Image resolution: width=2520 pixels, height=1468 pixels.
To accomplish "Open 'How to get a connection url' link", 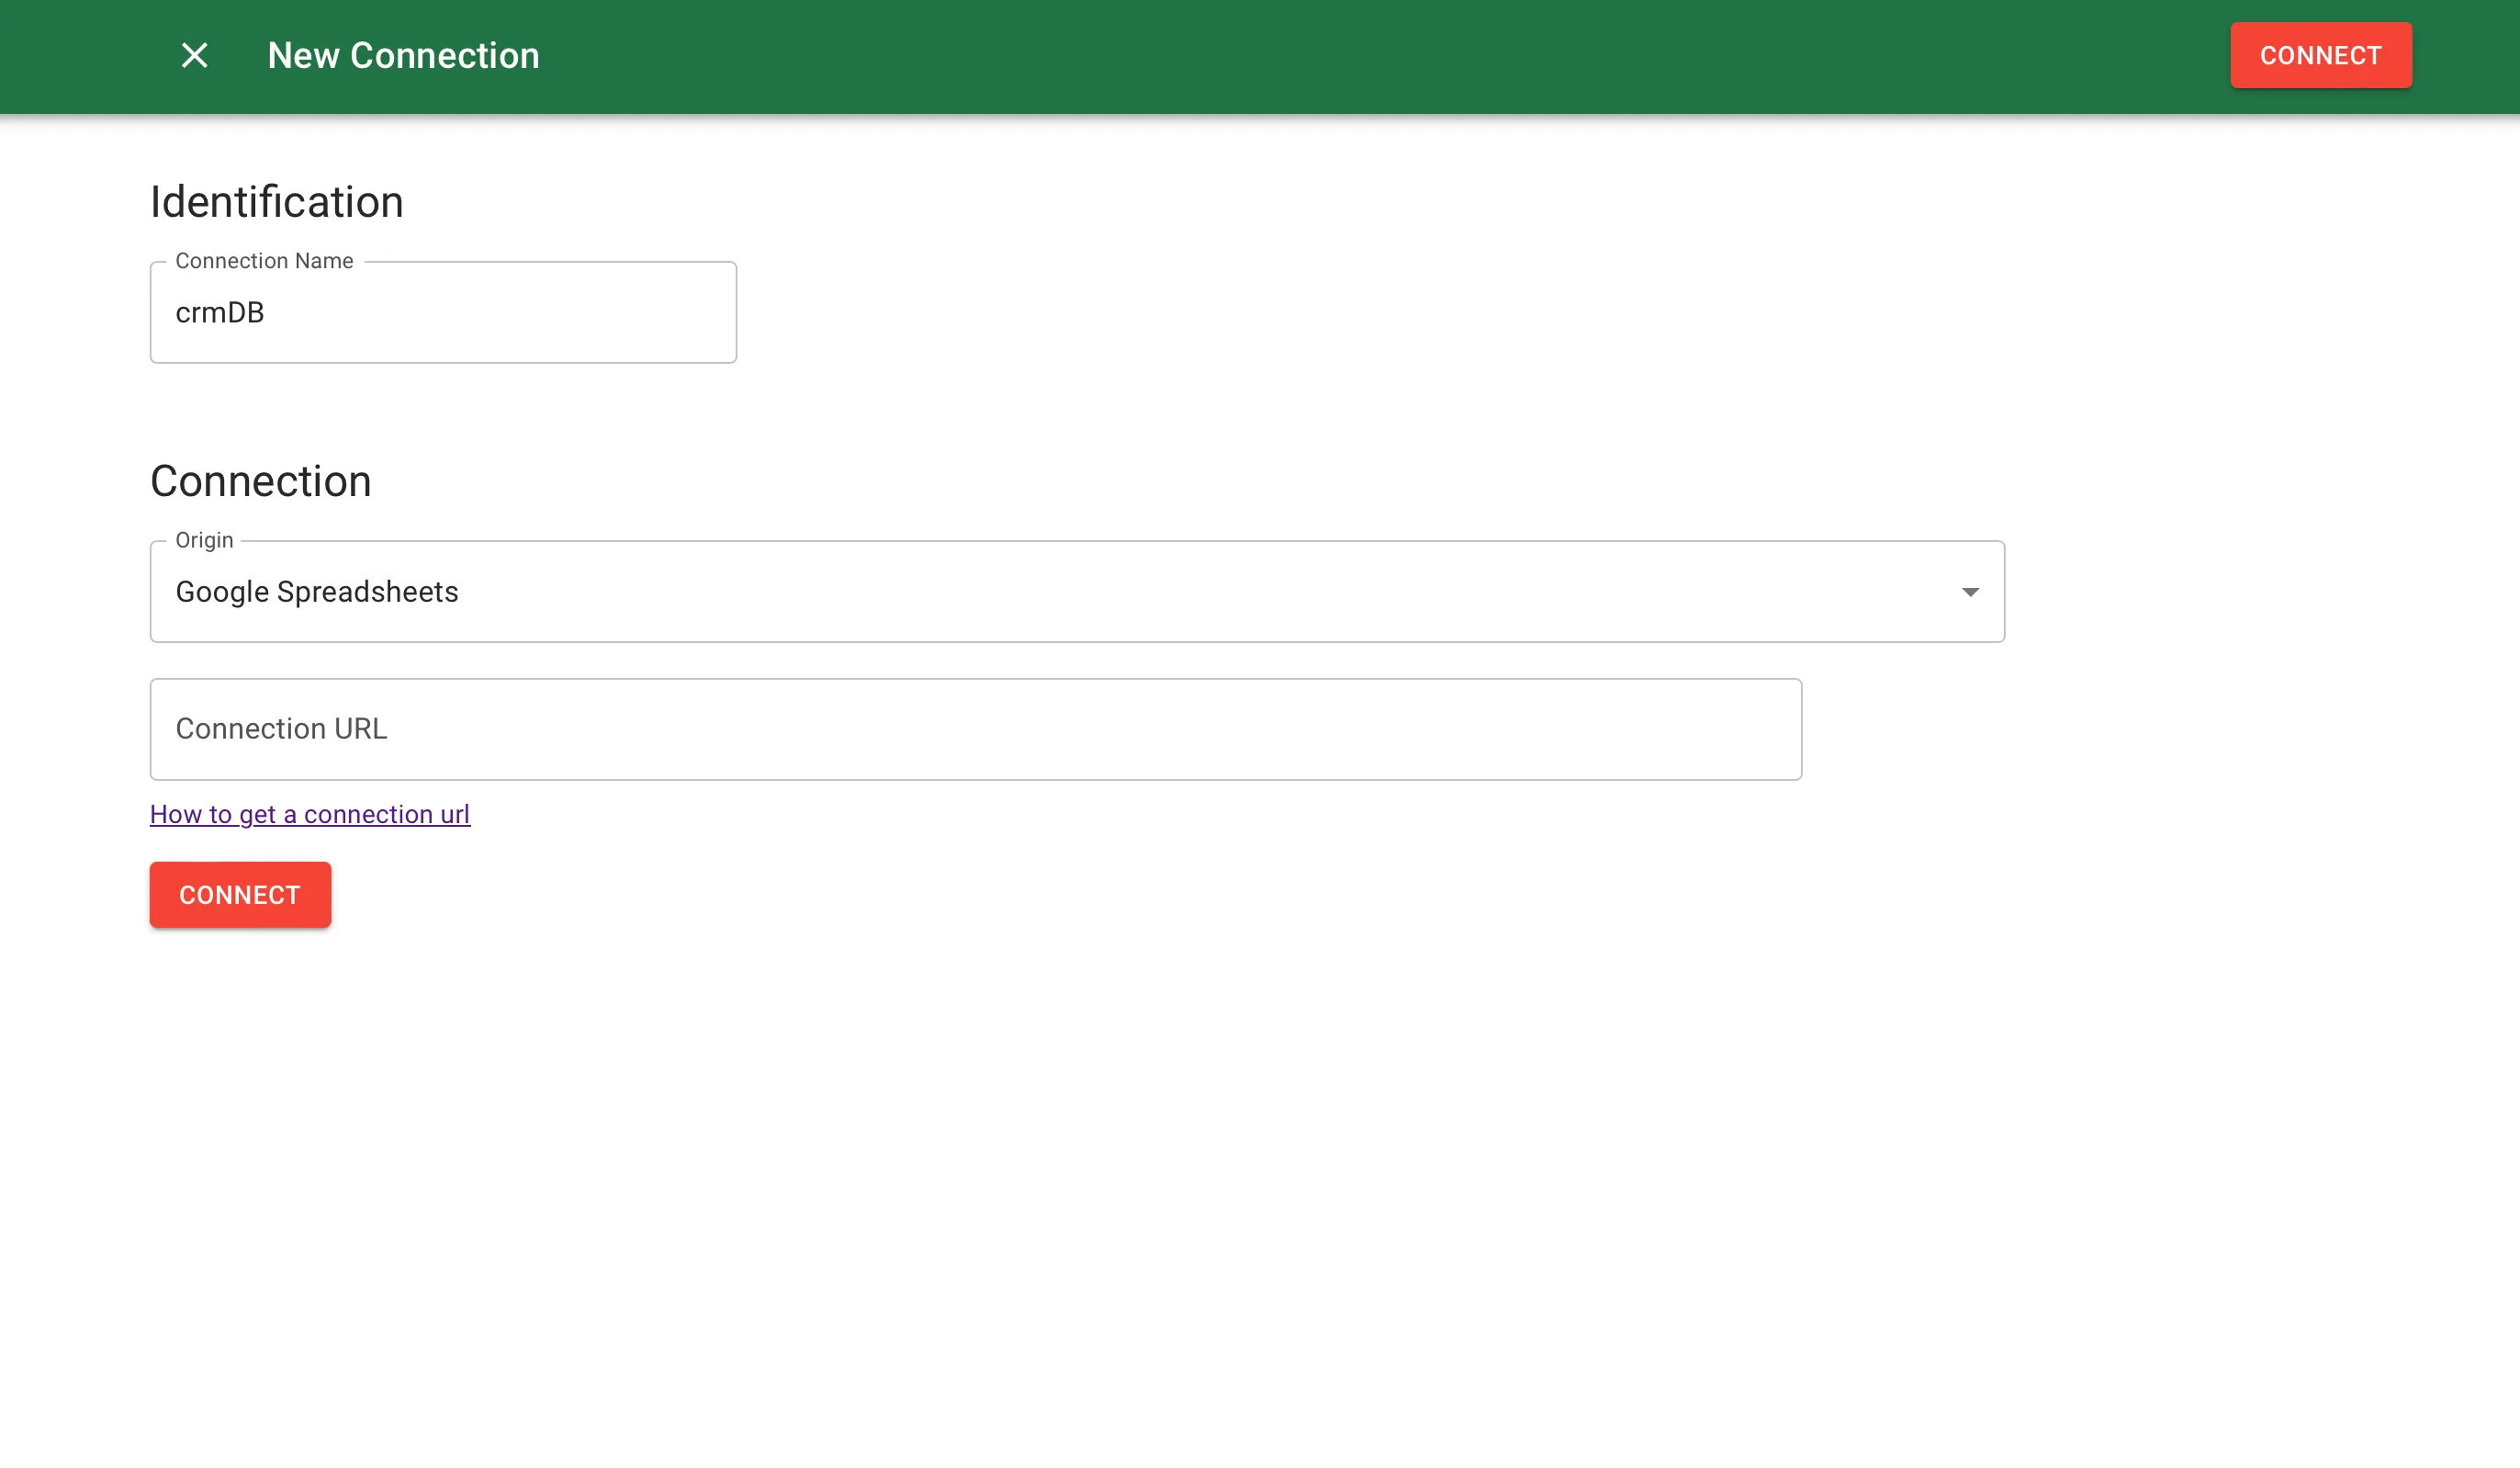I will 309,815.
